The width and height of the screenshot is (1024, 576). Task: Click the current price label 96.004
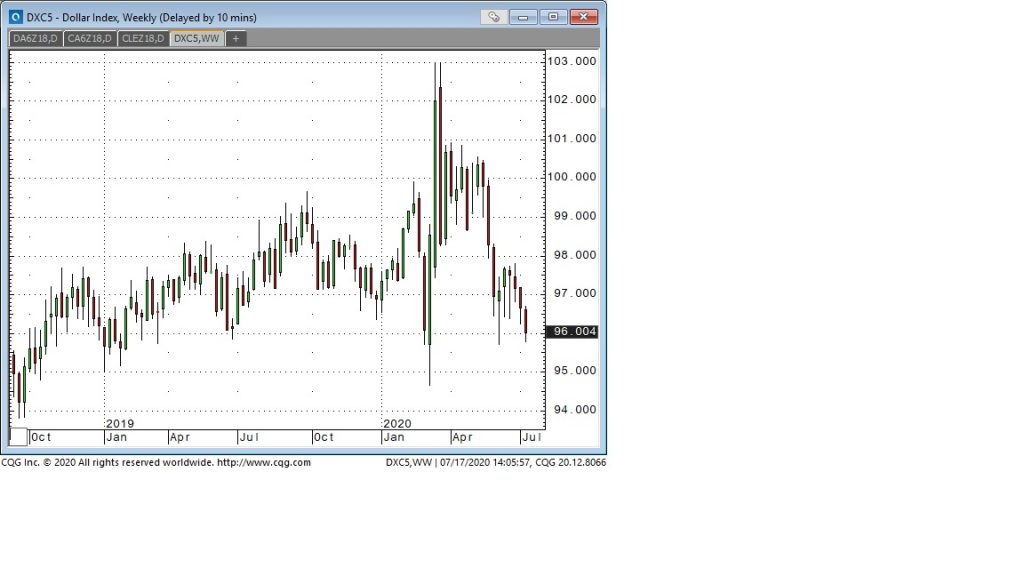click(572, 332)
